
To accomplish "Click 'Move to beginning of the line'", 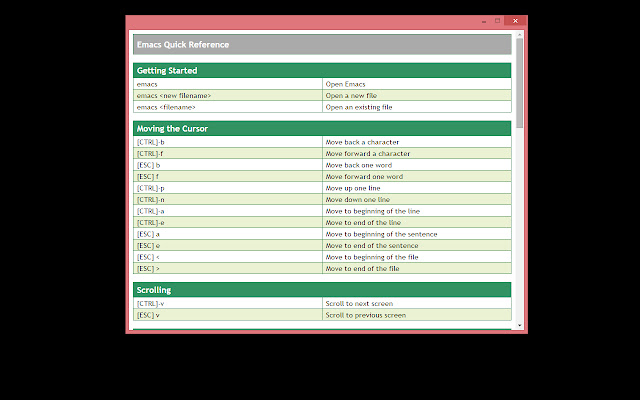I will pyautogui.click(x=373, y=211).
